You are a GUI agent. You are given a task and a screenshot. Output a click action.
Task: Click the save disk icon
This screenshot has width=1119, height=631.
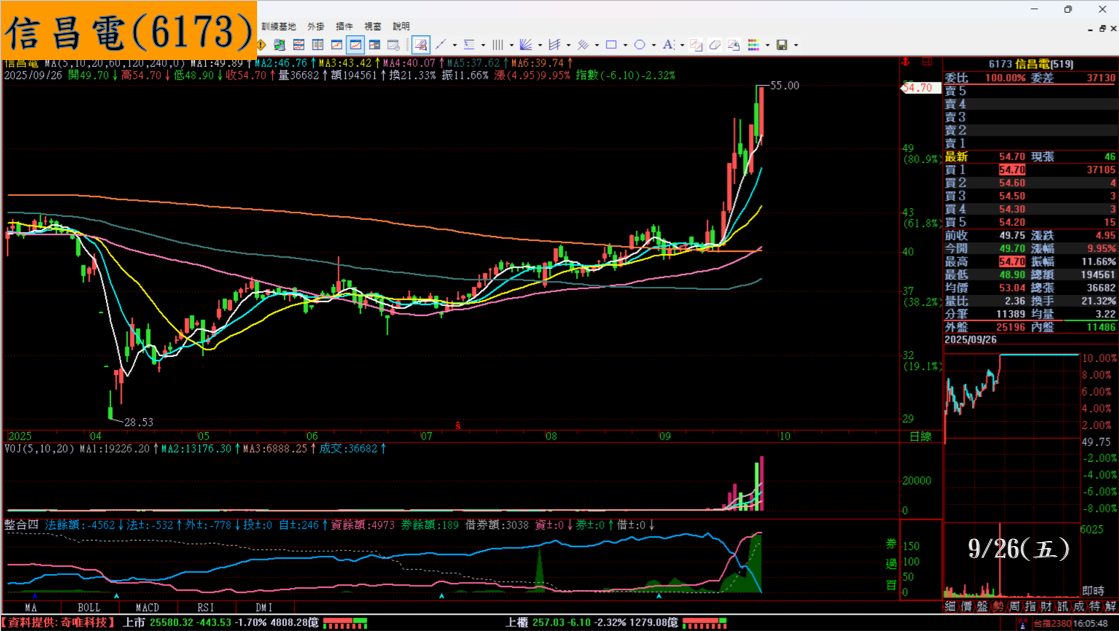pyautogui.click(x=781, y=45)
